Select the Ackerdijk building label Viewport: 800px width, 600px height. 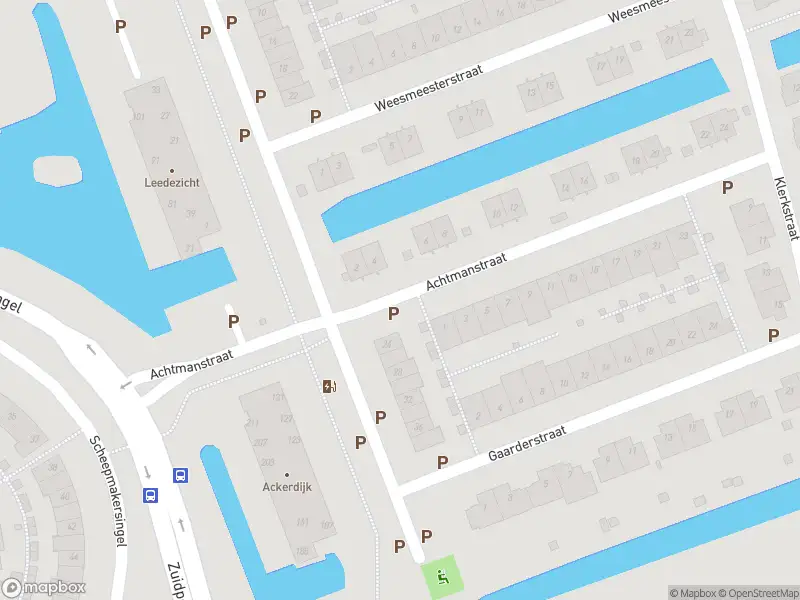287,487
